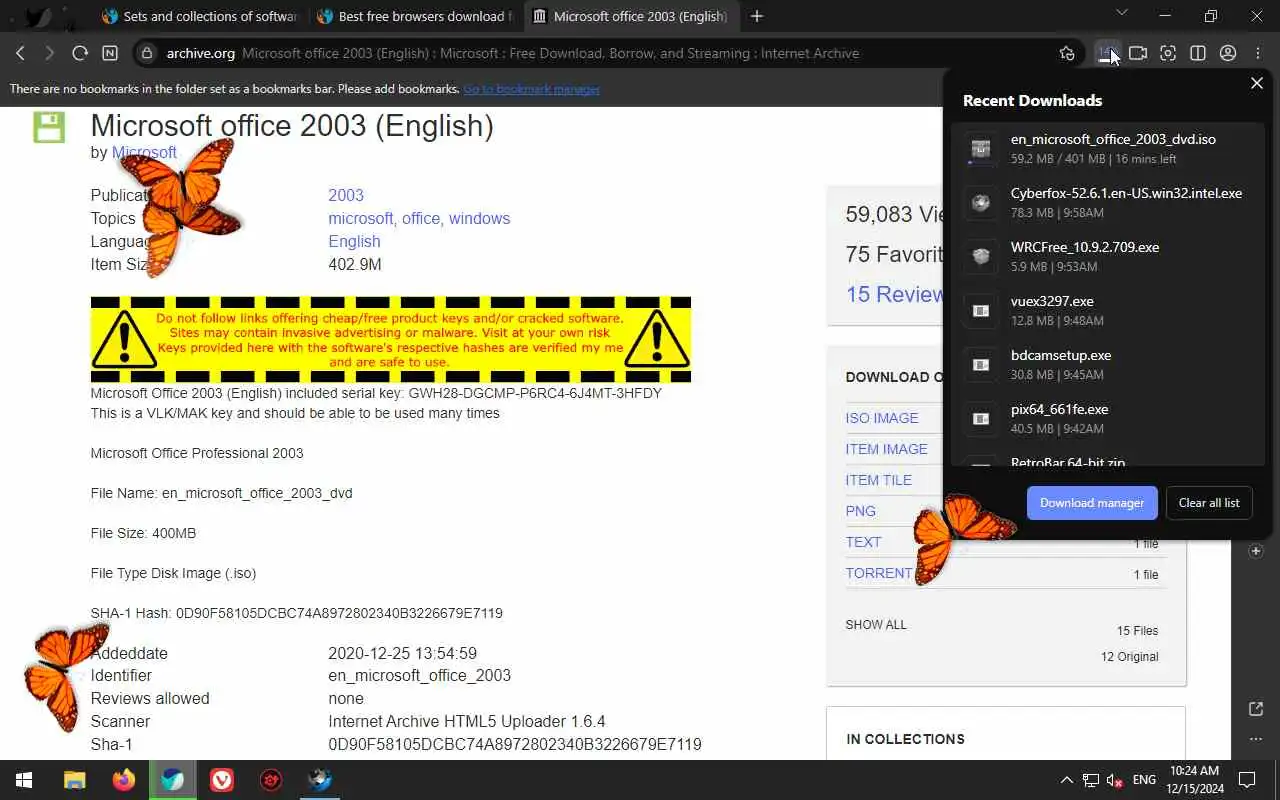Click the pix64_661fe.exe file icon
Image resolution: width=1280 pixels, height=800 pixels.
coord(981,419)
